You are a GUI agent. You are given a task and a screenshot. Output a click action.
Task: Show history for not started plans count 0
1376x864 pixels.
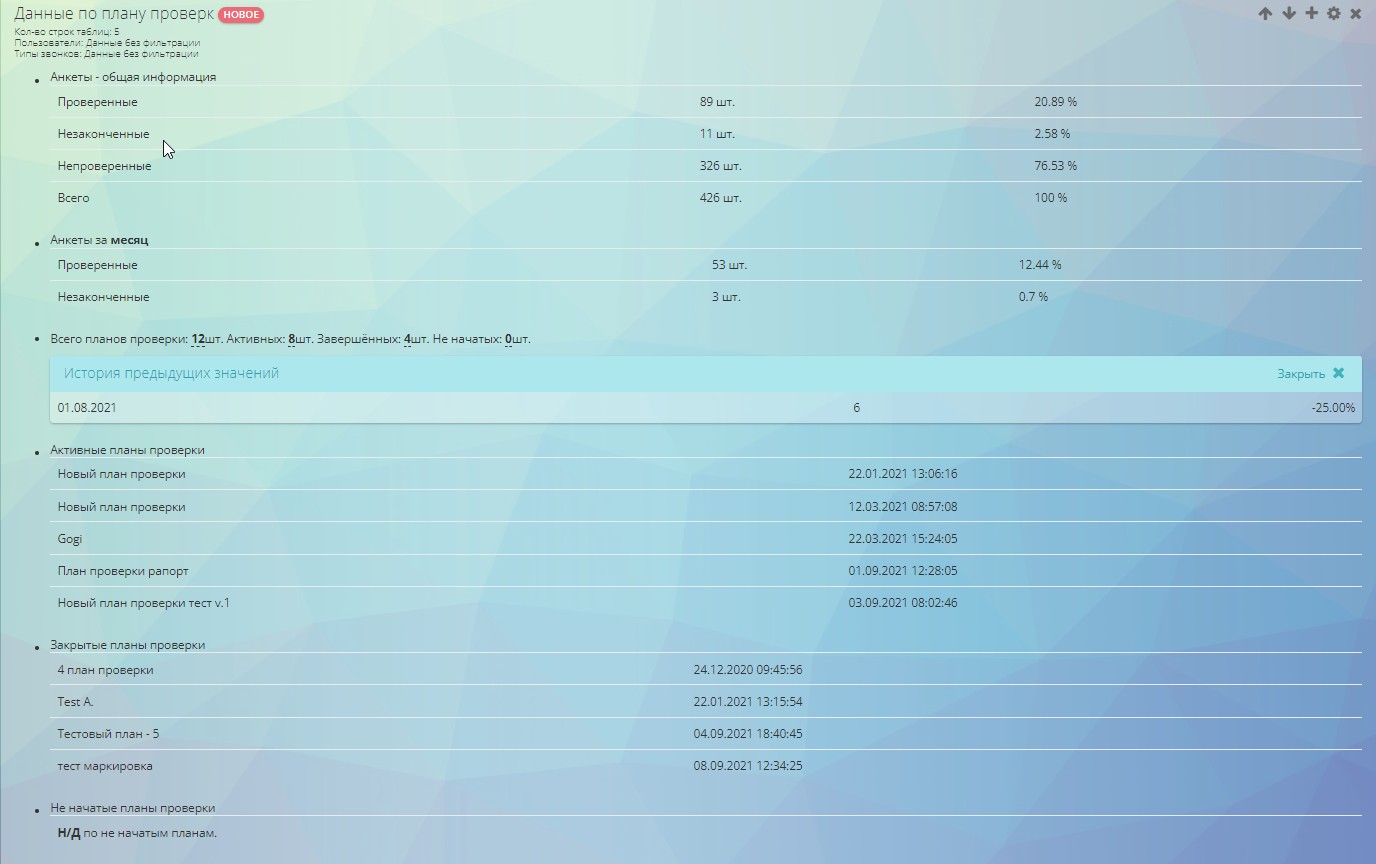[x=508, y=340]
